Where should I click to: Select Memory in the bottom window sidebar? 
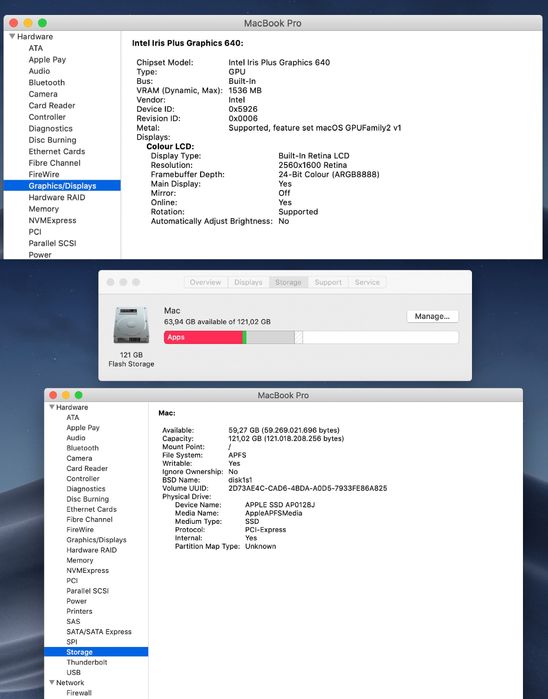pos(80,560)
